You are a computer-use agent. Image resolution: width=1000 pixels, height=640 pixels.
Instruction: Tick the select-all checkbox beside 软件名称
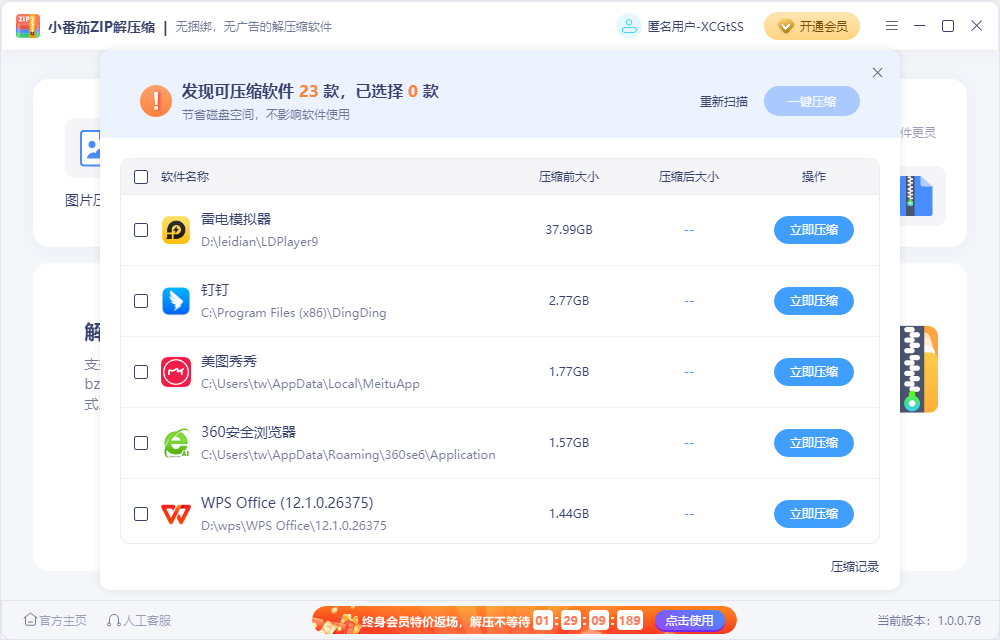point(141,177)
